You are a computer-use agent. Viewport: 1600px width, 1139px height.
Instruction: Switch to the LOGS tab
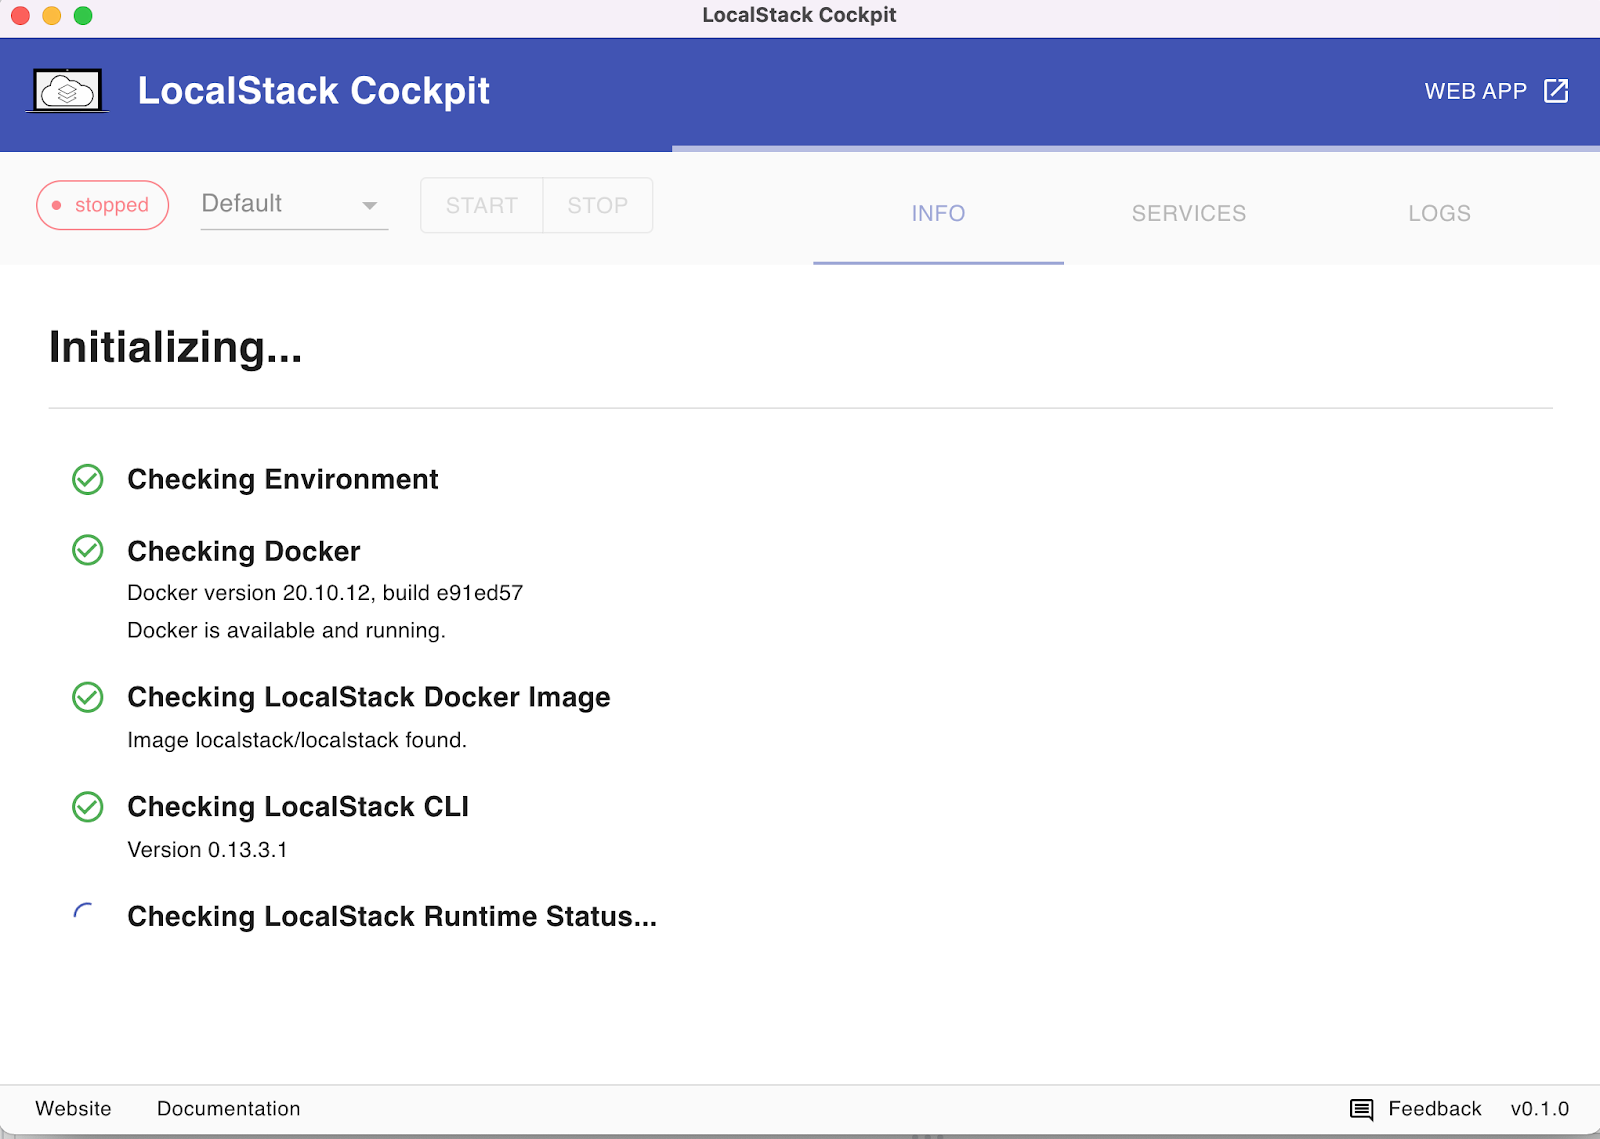coord(1439,213)
